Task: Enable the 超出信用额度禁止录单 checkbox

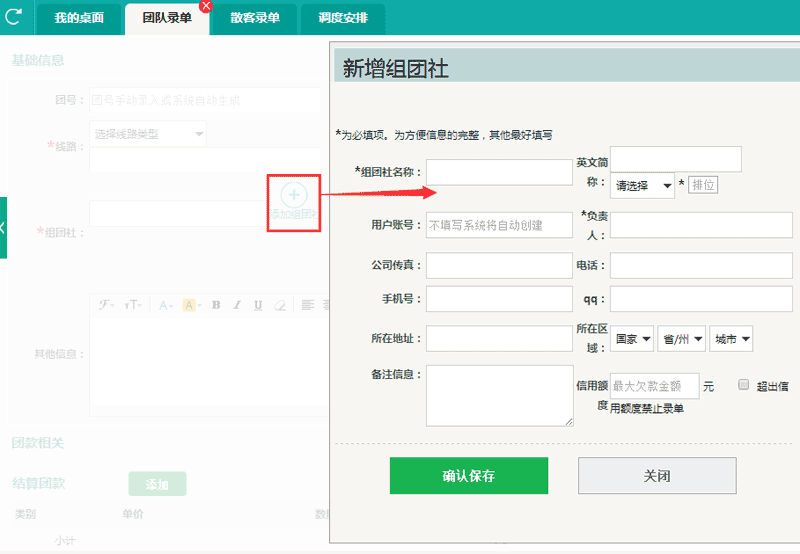Action: [743, 385]
